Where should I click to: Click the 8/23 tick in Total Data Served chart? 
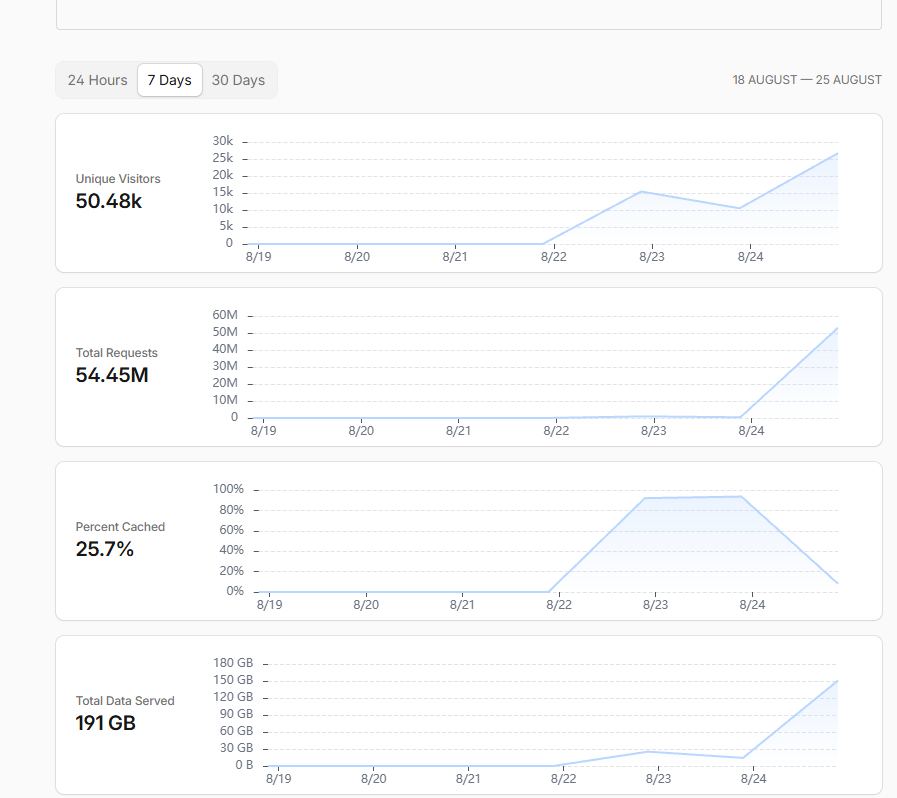(x=658, y=779)
